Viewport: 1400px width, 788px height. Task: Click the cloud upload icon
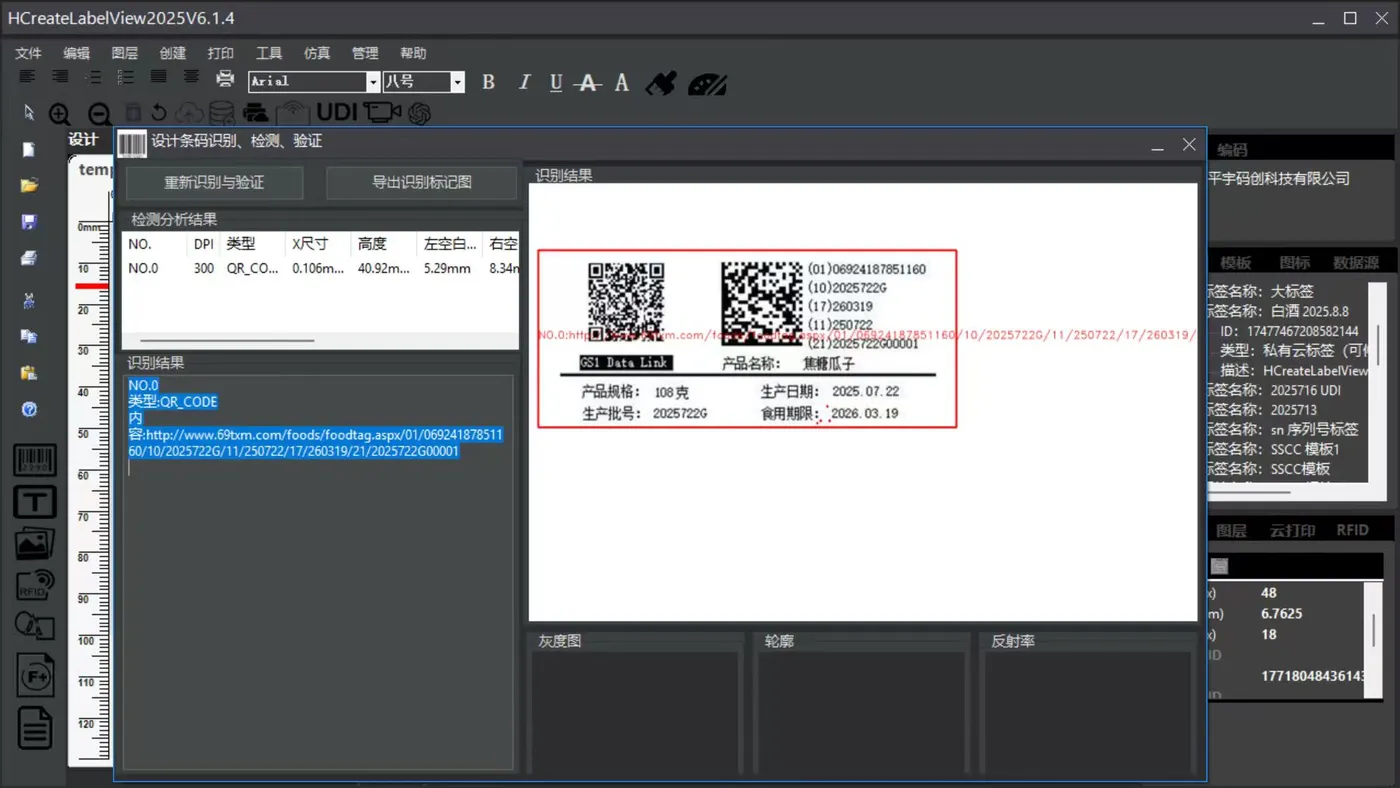click(x=189, y=113)
